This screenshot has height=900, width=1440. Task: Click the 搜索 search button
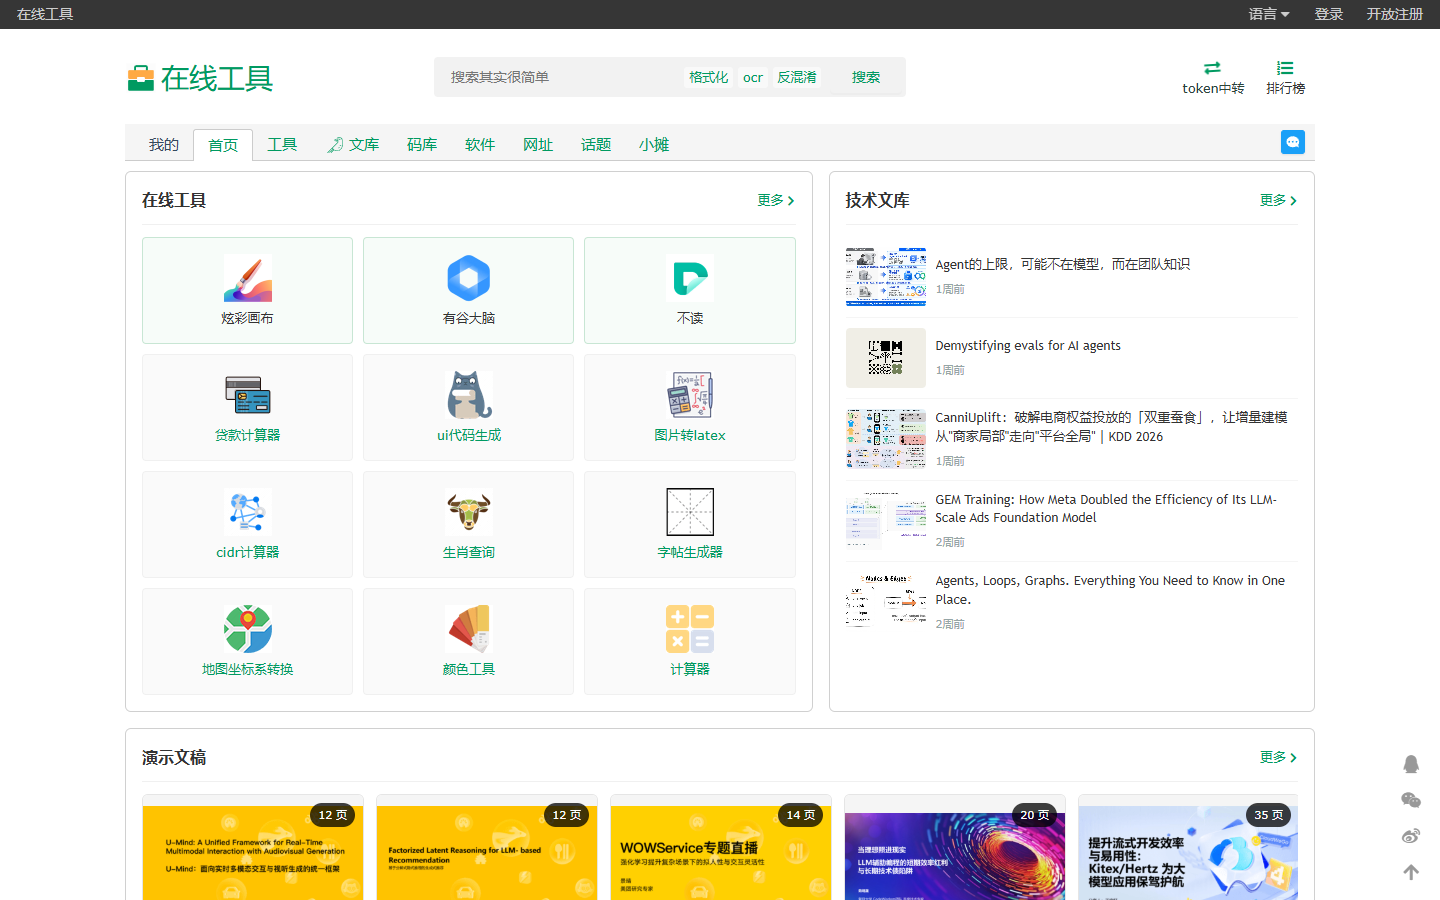point(866,77)
